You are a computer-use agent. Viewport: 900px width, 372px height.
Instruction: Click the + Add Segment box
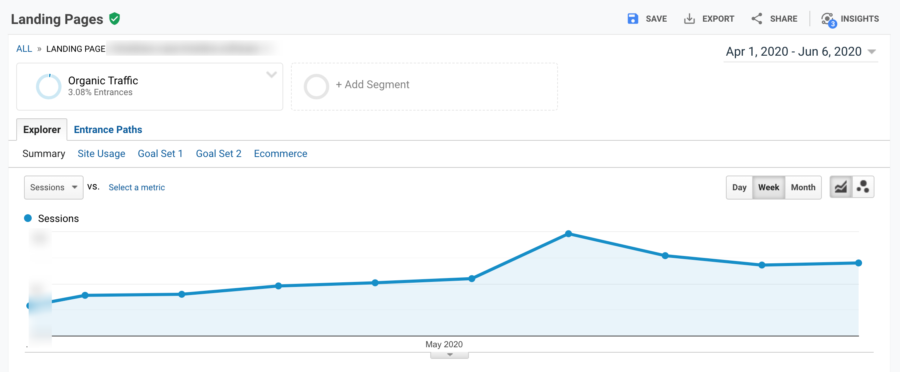tap(424, 86)
